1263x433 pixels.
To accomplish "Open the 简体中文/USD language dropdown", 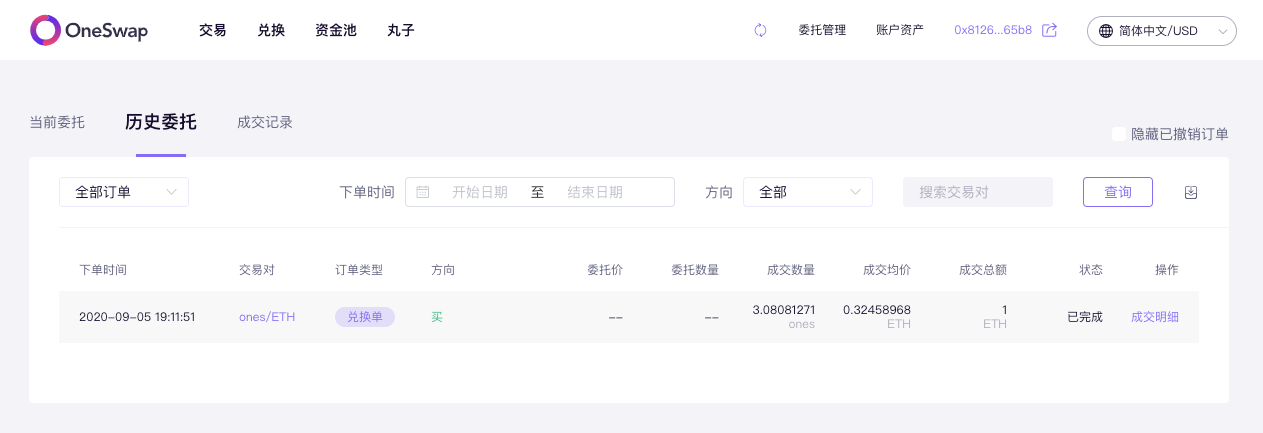I will pos(1162,31).
